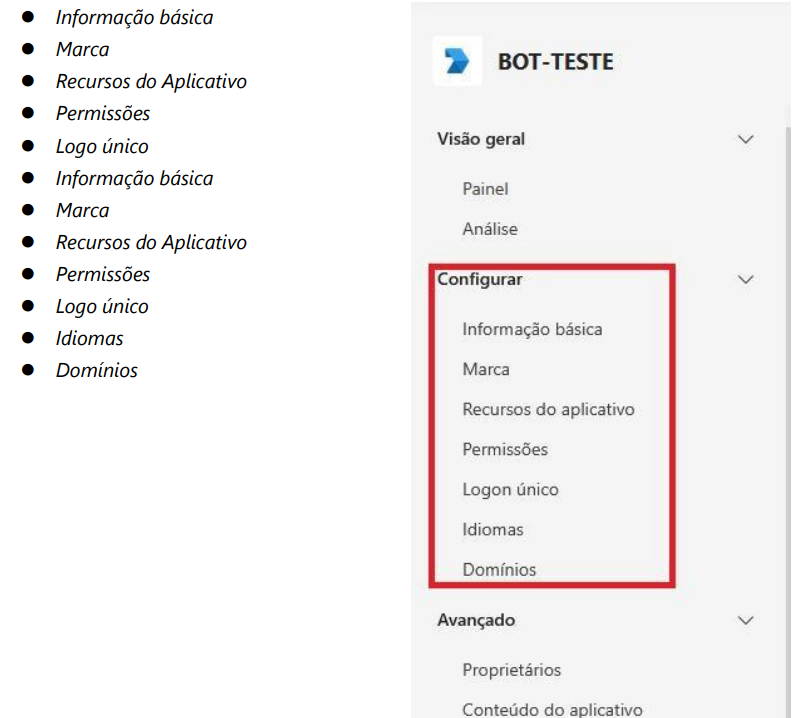Click the Avançado section header

pos(476,620)
